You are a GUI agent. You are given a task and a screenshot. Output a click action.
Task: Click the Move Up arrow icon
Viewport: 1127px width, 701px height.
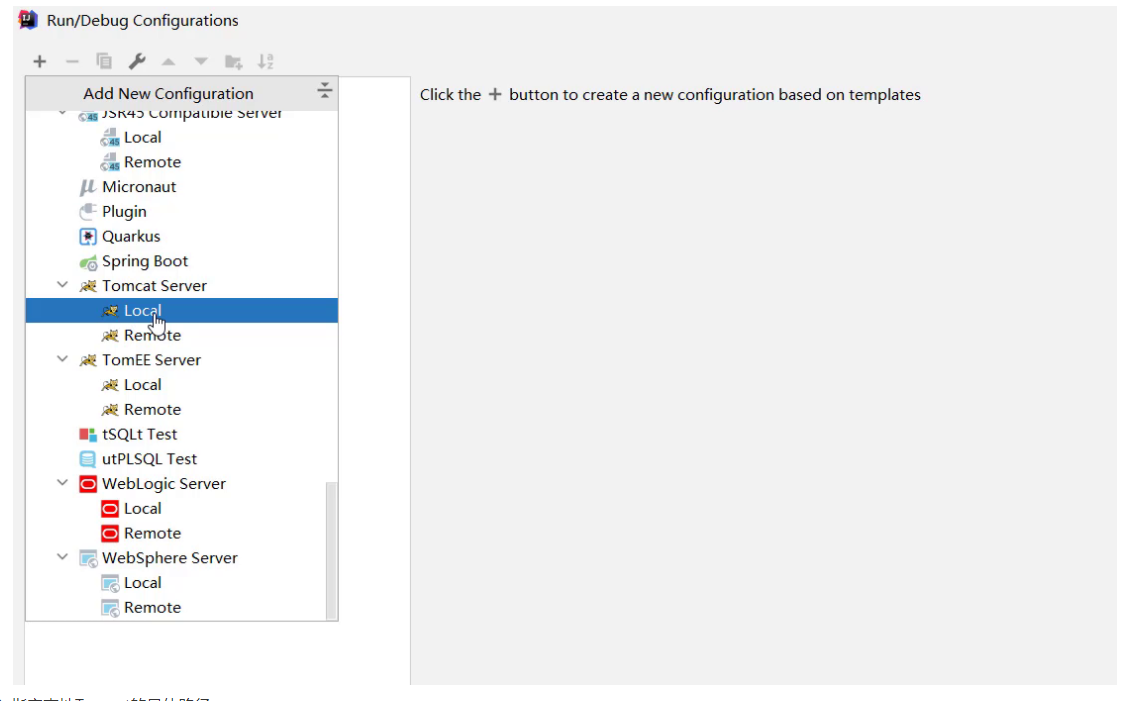tap(168, 62)
